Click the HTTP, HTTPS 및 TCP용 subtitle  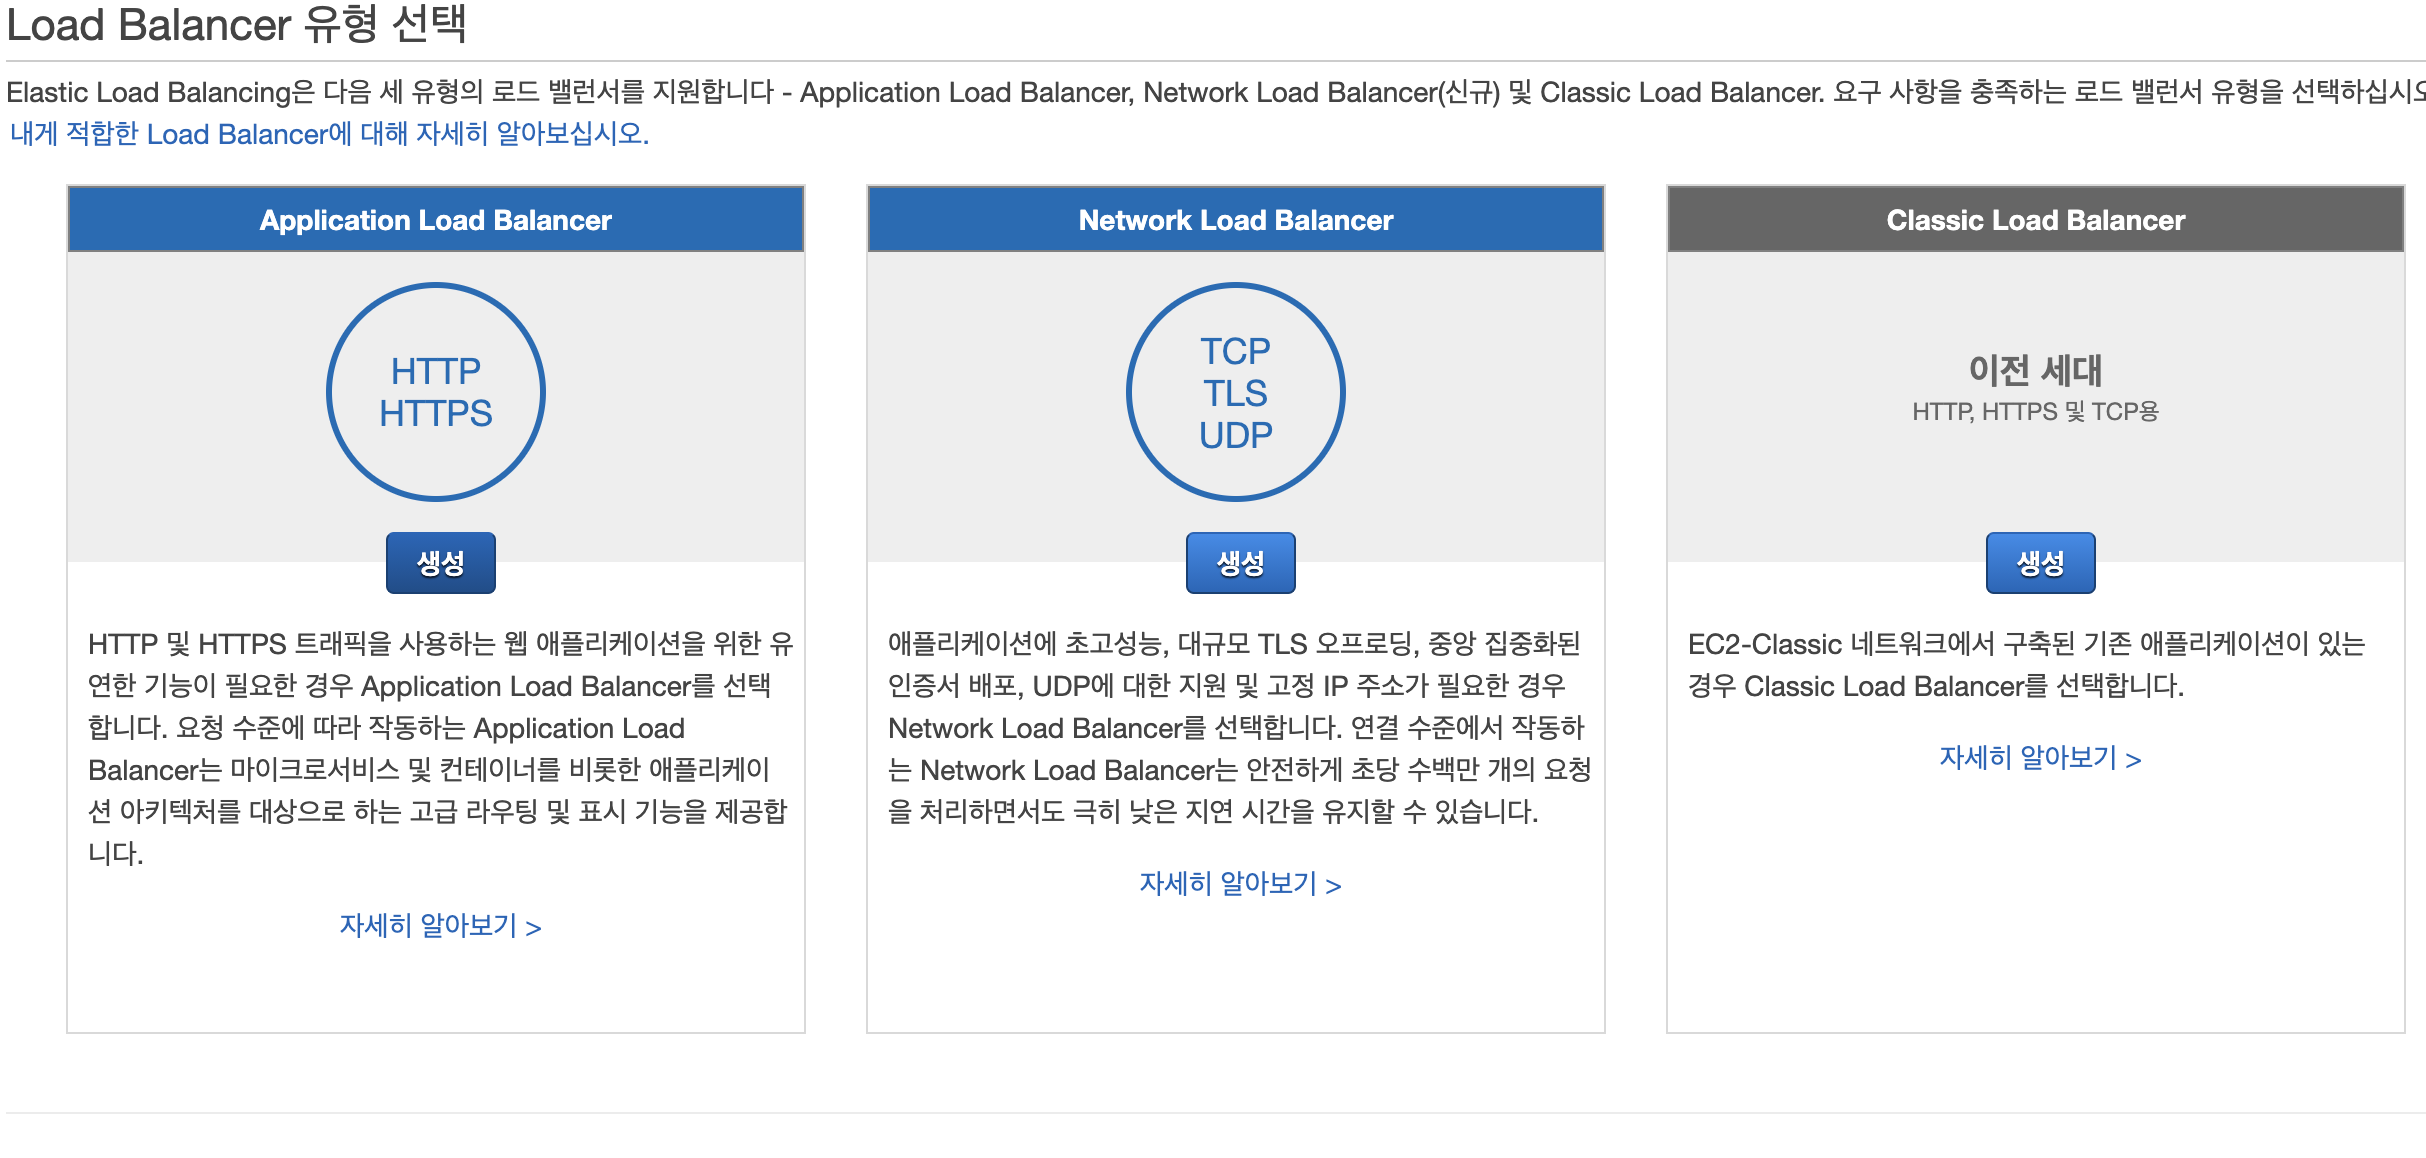coord(2035,412)
